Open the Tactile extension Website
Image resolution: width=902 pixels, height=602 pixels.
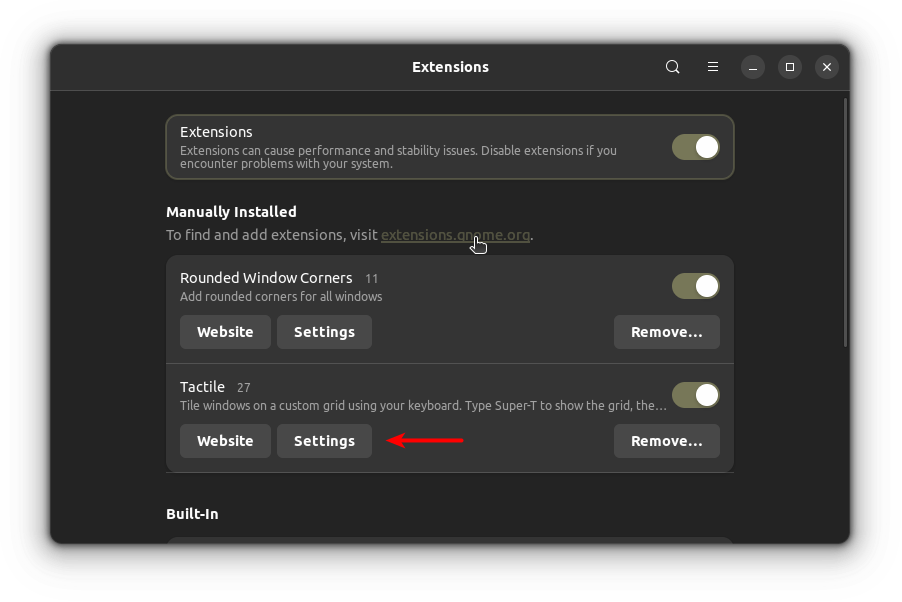tap(225, 441)
